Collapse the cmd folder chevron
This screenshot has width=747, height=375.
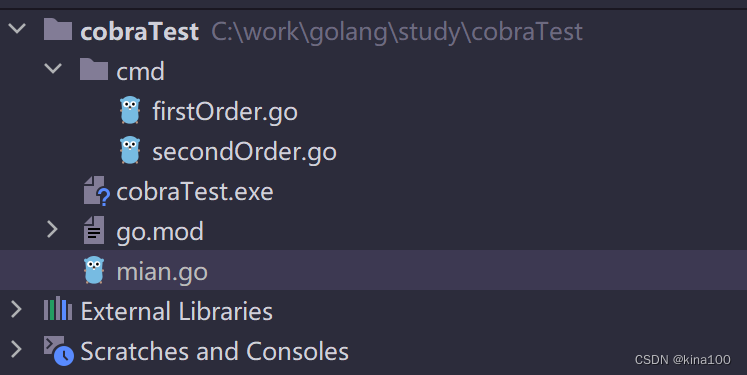[53, 69]
